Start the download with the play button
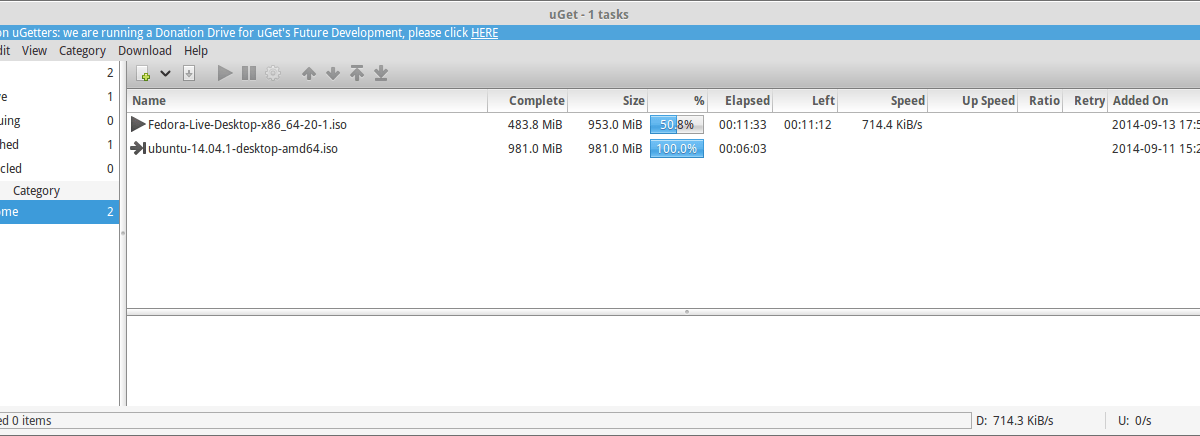The height and width of the screenshot is (436, 1200). pos(225,73)
